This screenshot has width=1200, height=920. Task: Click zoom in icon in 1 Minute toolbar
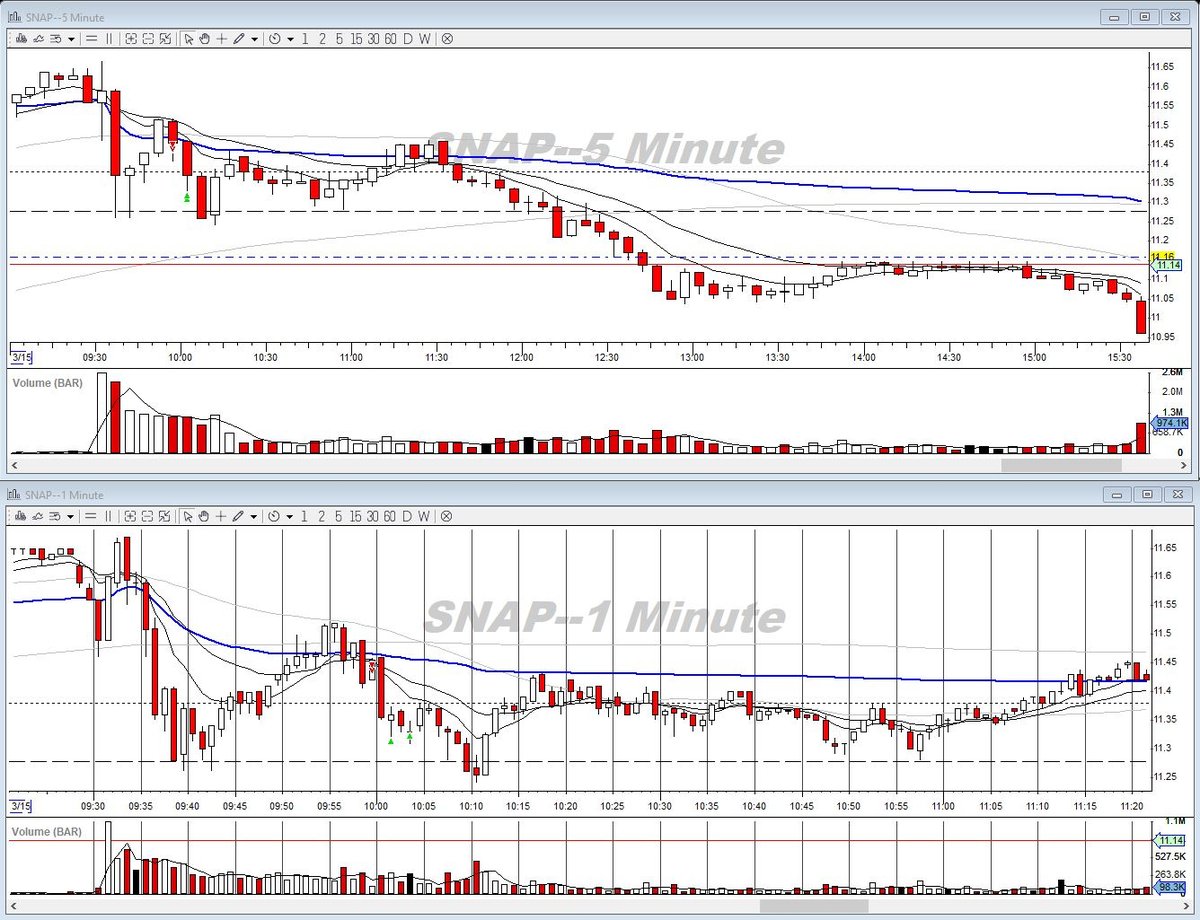click(131, 516)
